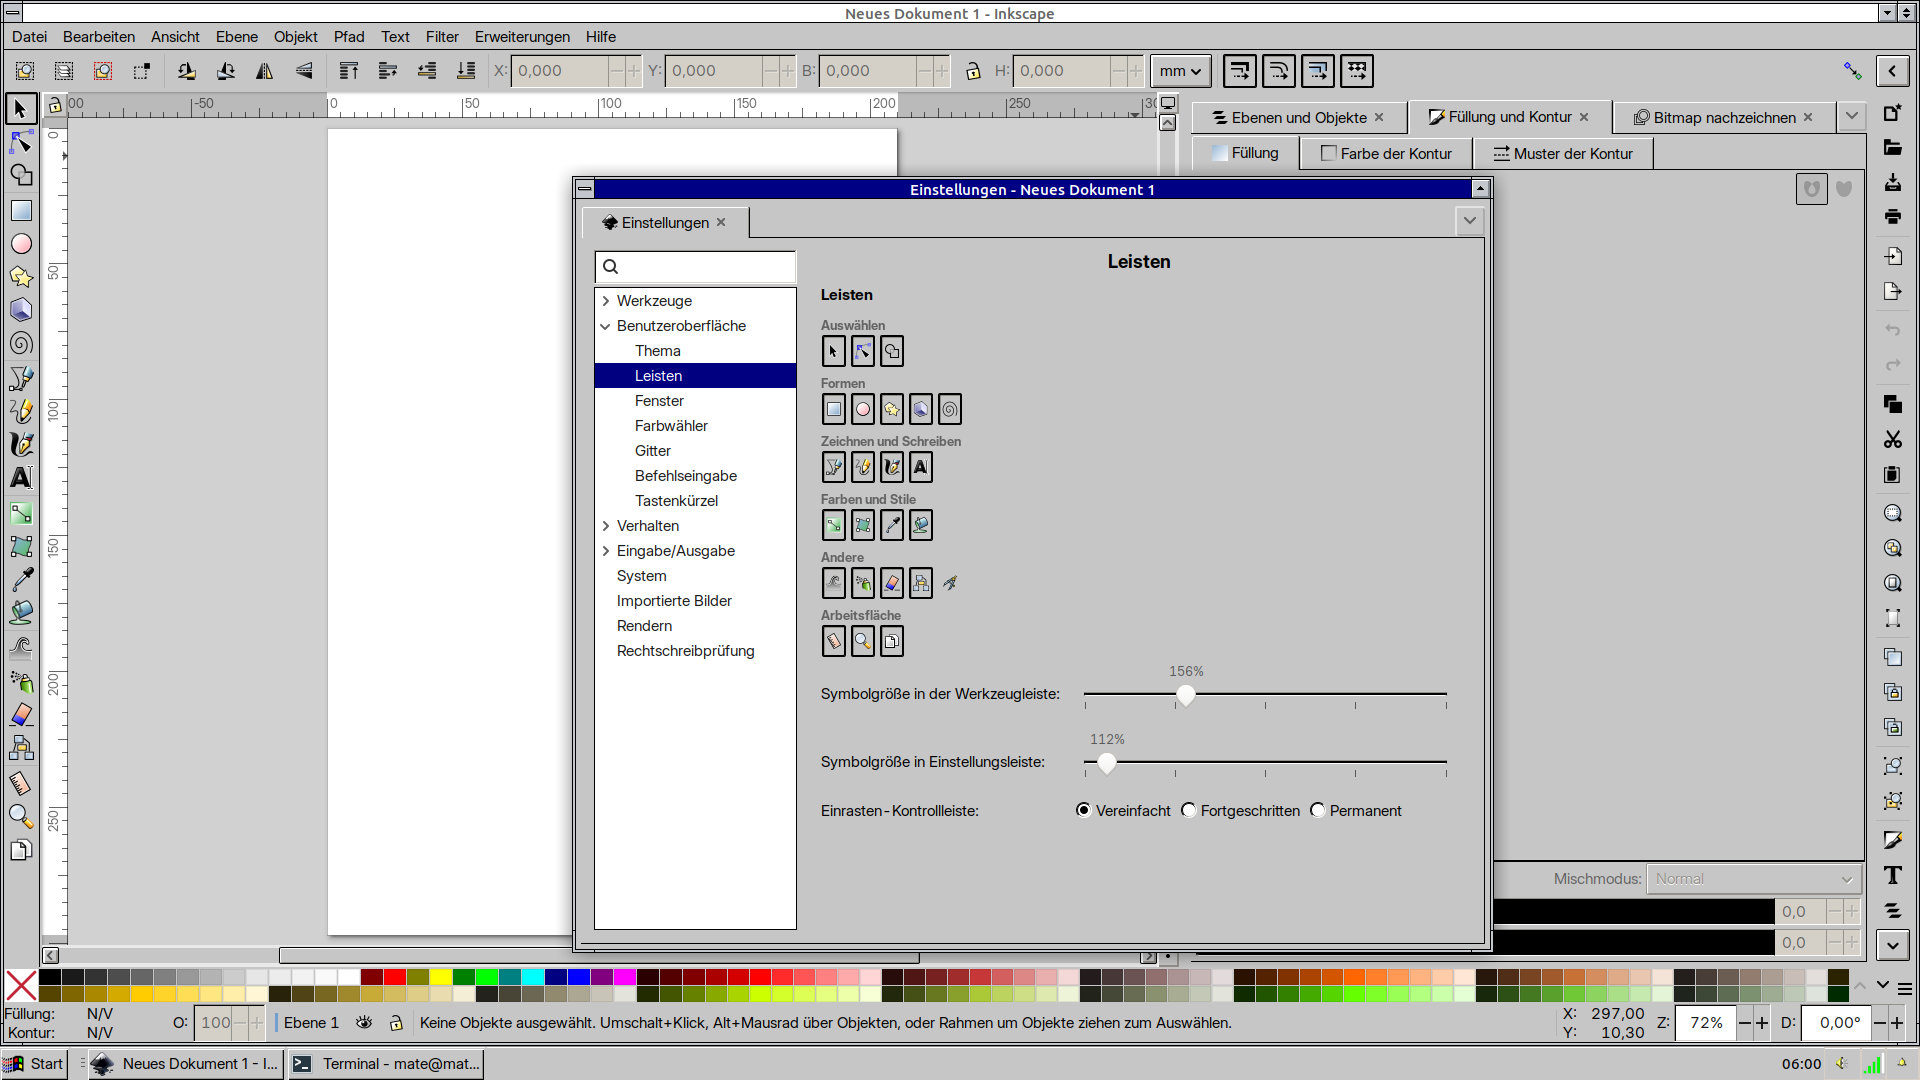Screen dimensions: 1920x1080
Task: Click Rotate 90° counter-clockwise toolbar icon
Action: [x=186, y=71]
